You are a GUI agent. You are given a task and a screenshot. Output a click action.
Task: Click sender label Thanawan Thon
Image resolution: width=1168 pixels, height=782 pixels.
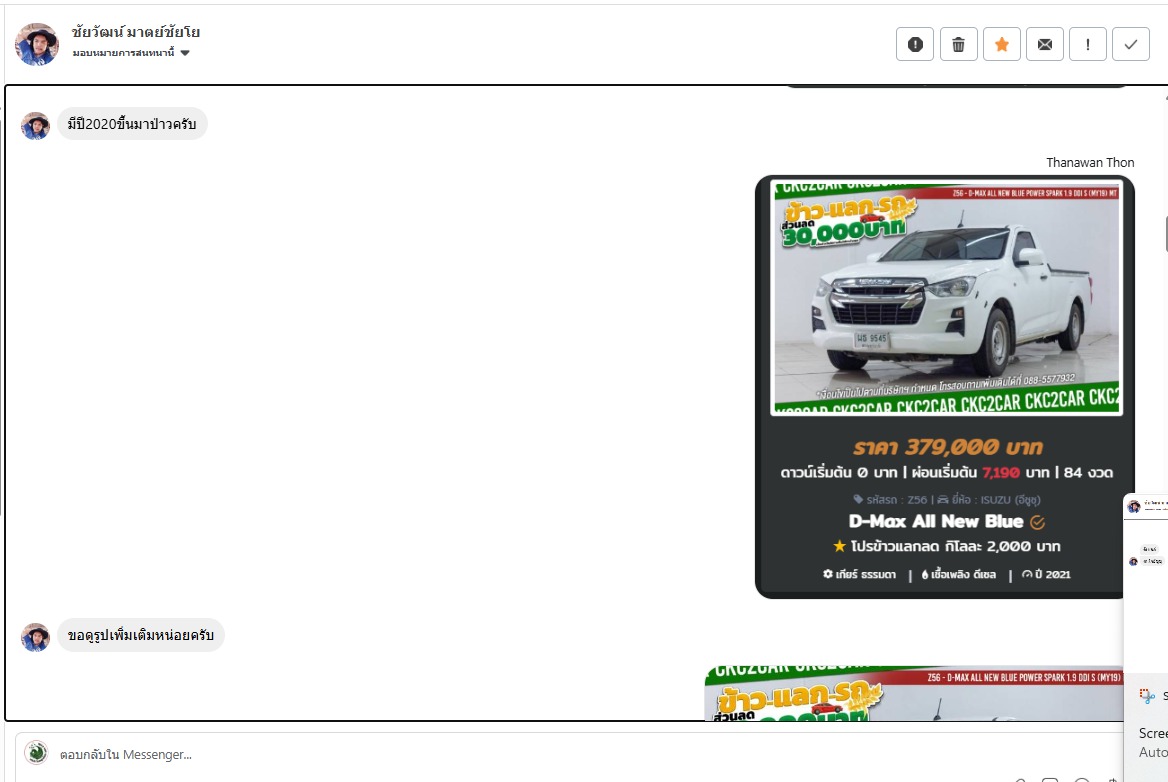tap(1090, 162)
